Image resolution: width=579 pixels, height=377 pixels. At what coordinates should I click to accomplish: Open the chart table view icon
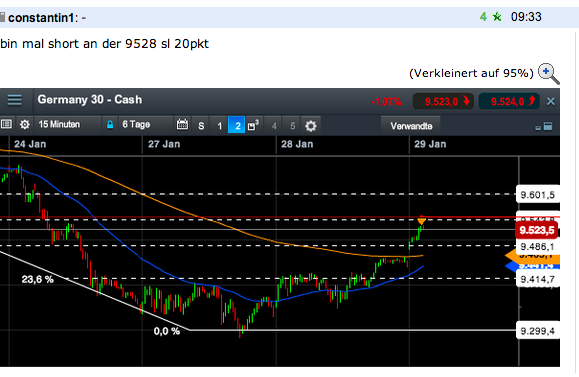6,124
